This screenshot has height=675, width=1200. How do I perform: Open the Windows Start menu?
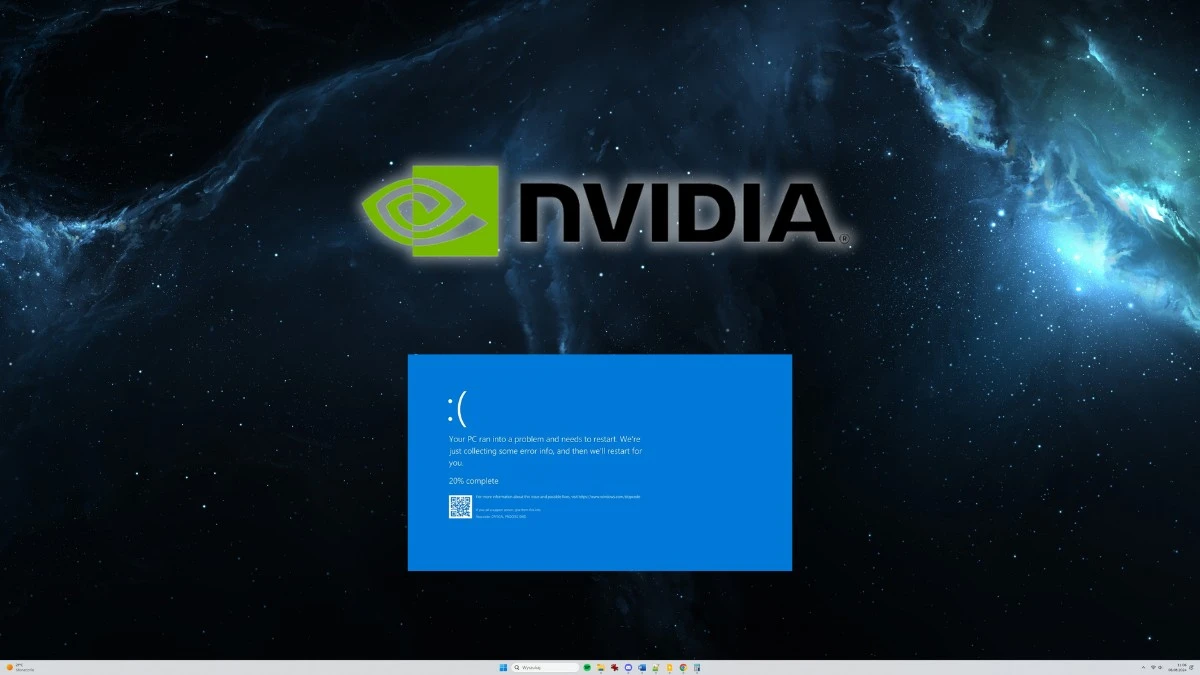[503, 667]
